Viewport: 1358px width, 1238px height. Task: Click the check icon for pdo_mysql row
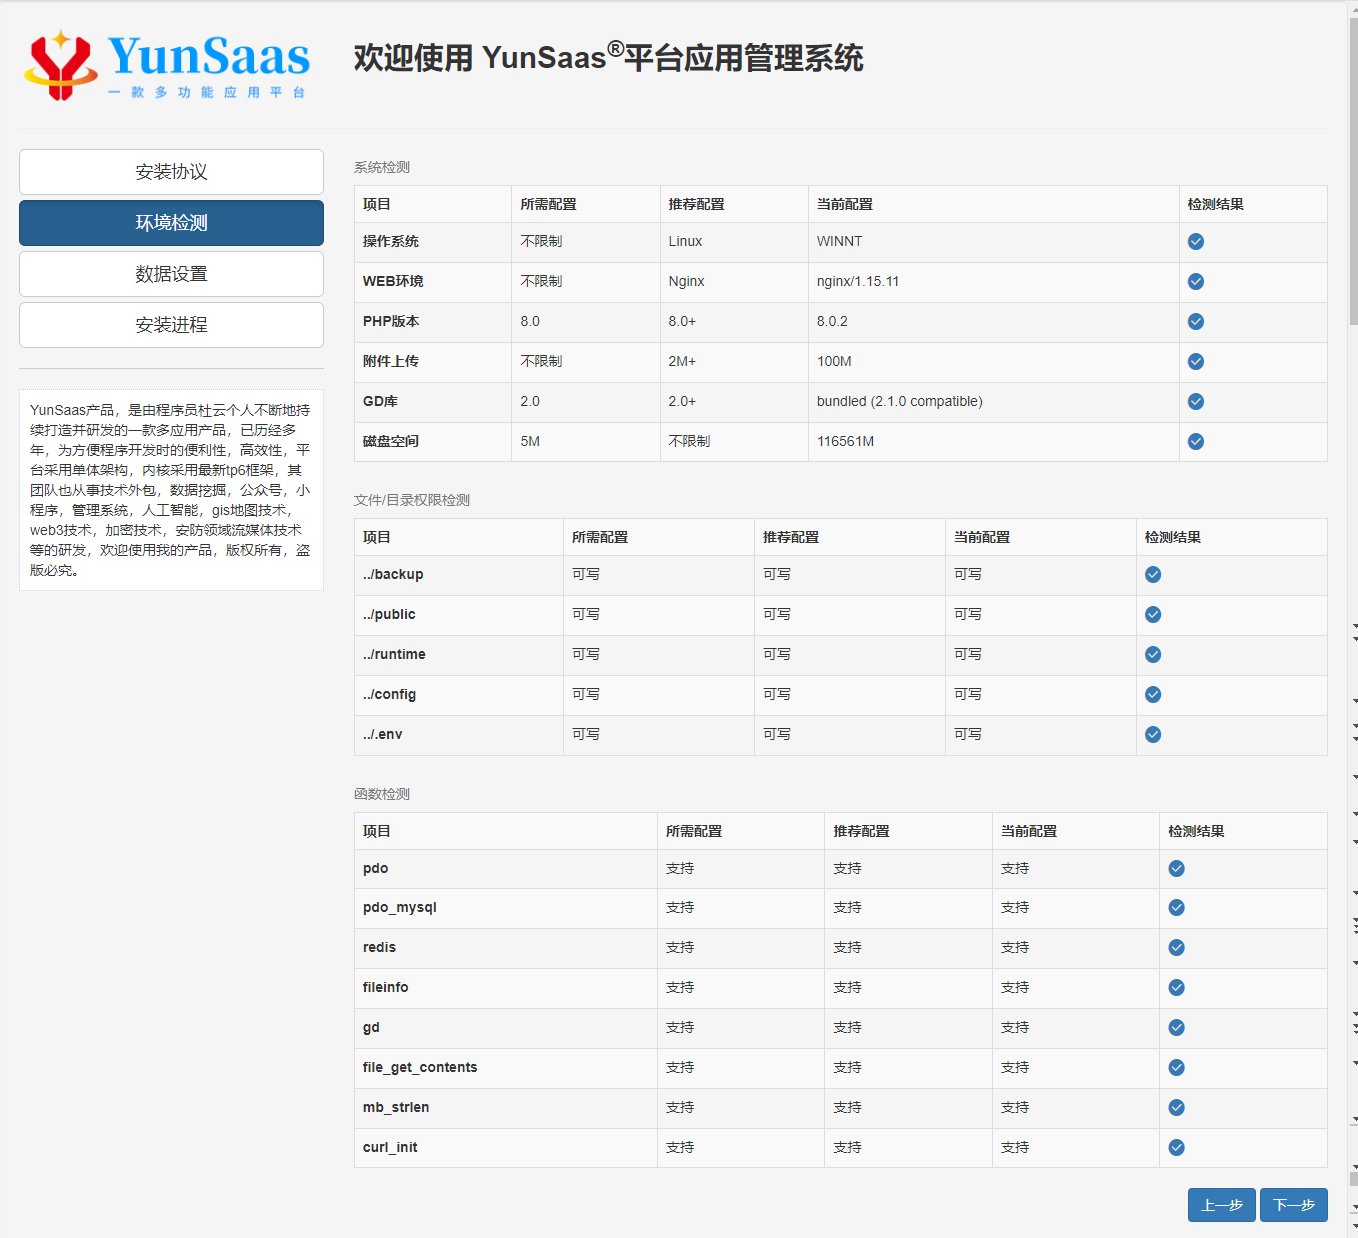pos(1176,908)
